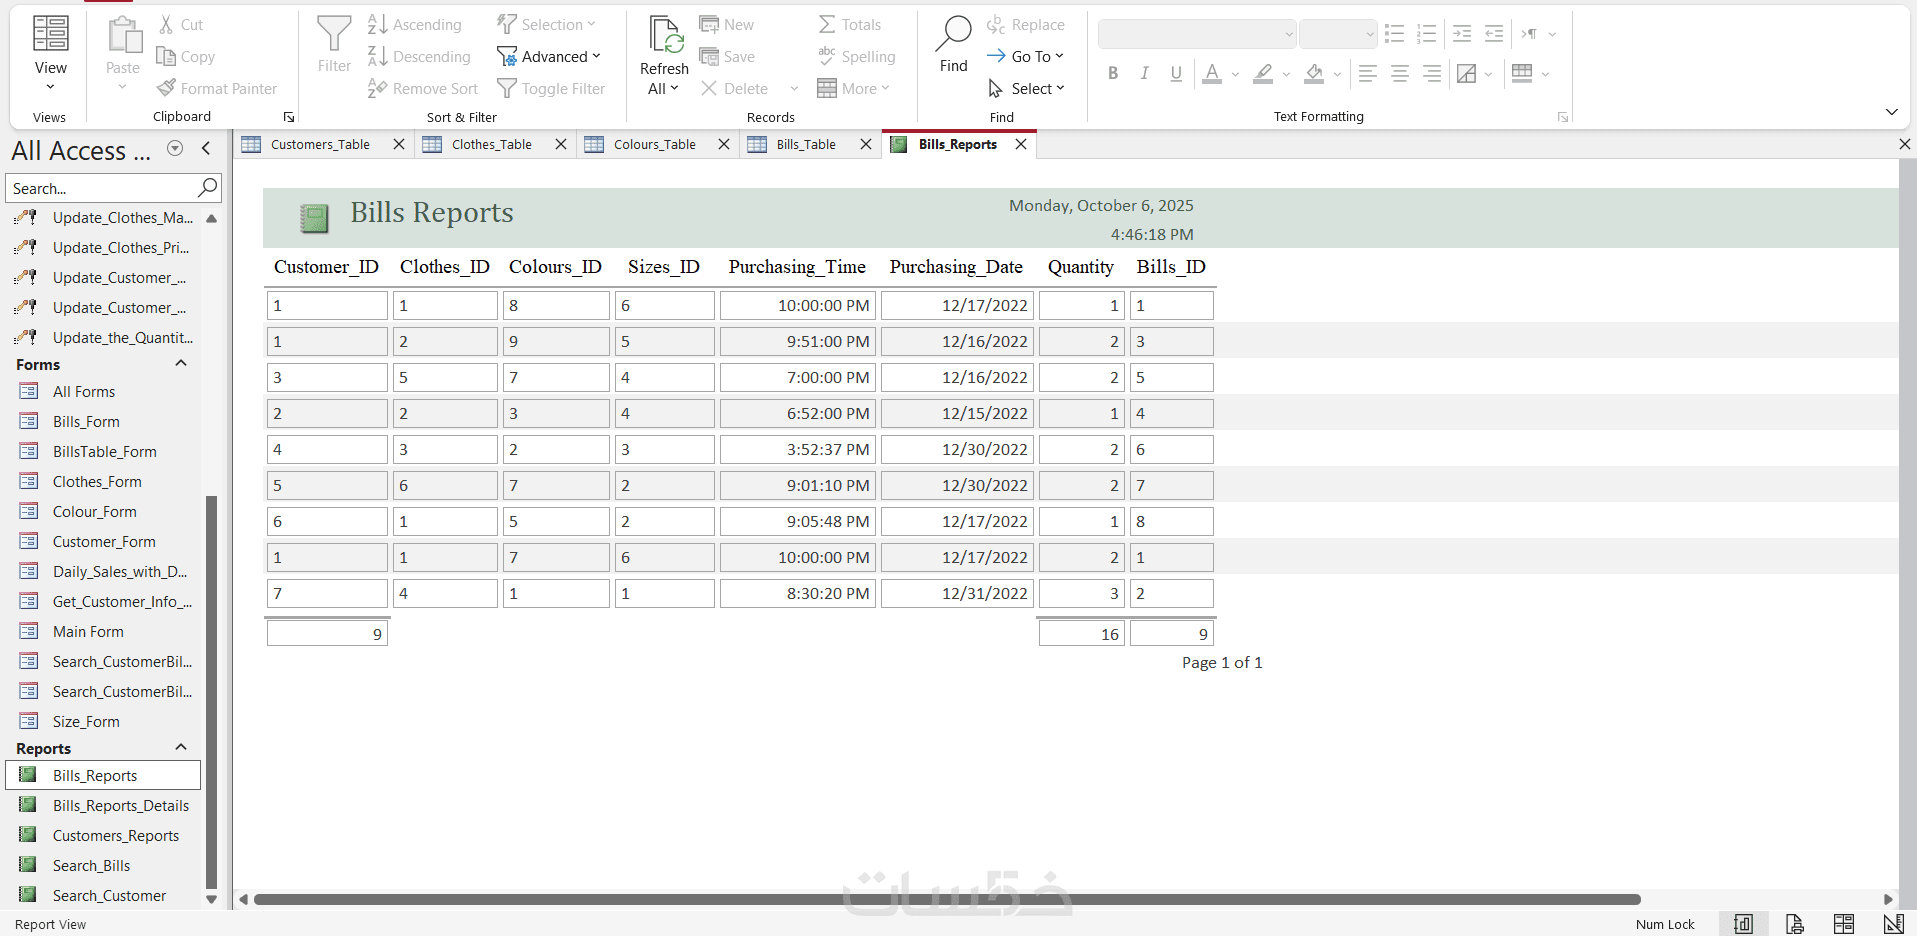Click the navigation pane search magnifier
The image size is (1917, 936).
pos(208,187)
